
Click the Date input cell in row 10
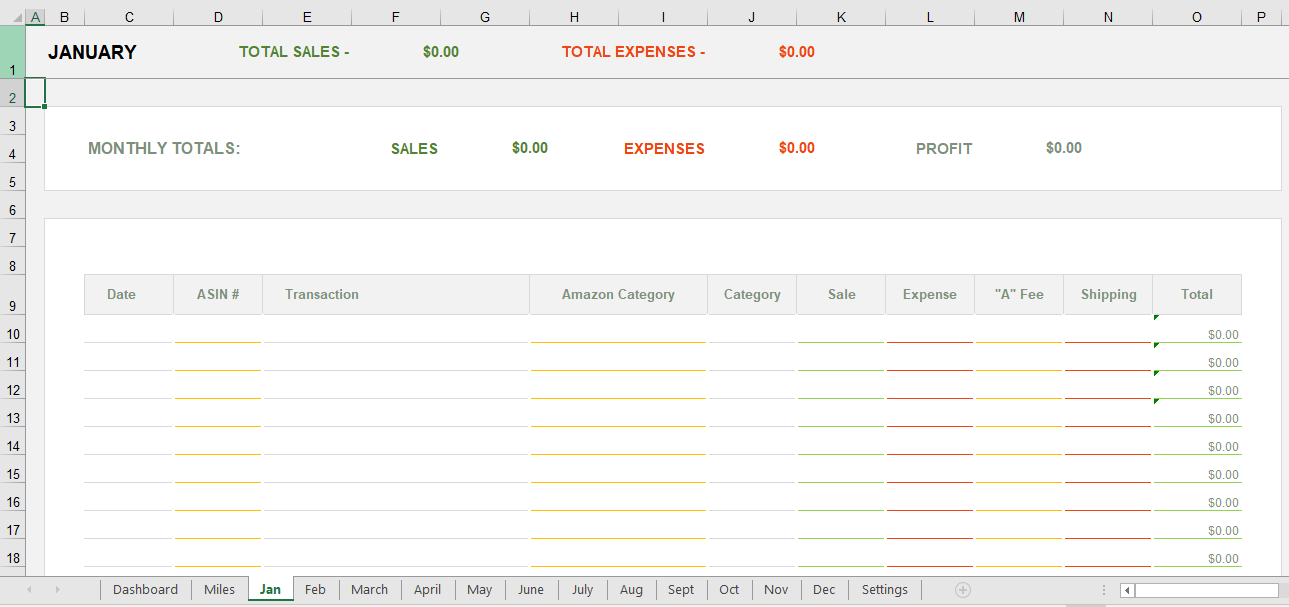point(129,330)
